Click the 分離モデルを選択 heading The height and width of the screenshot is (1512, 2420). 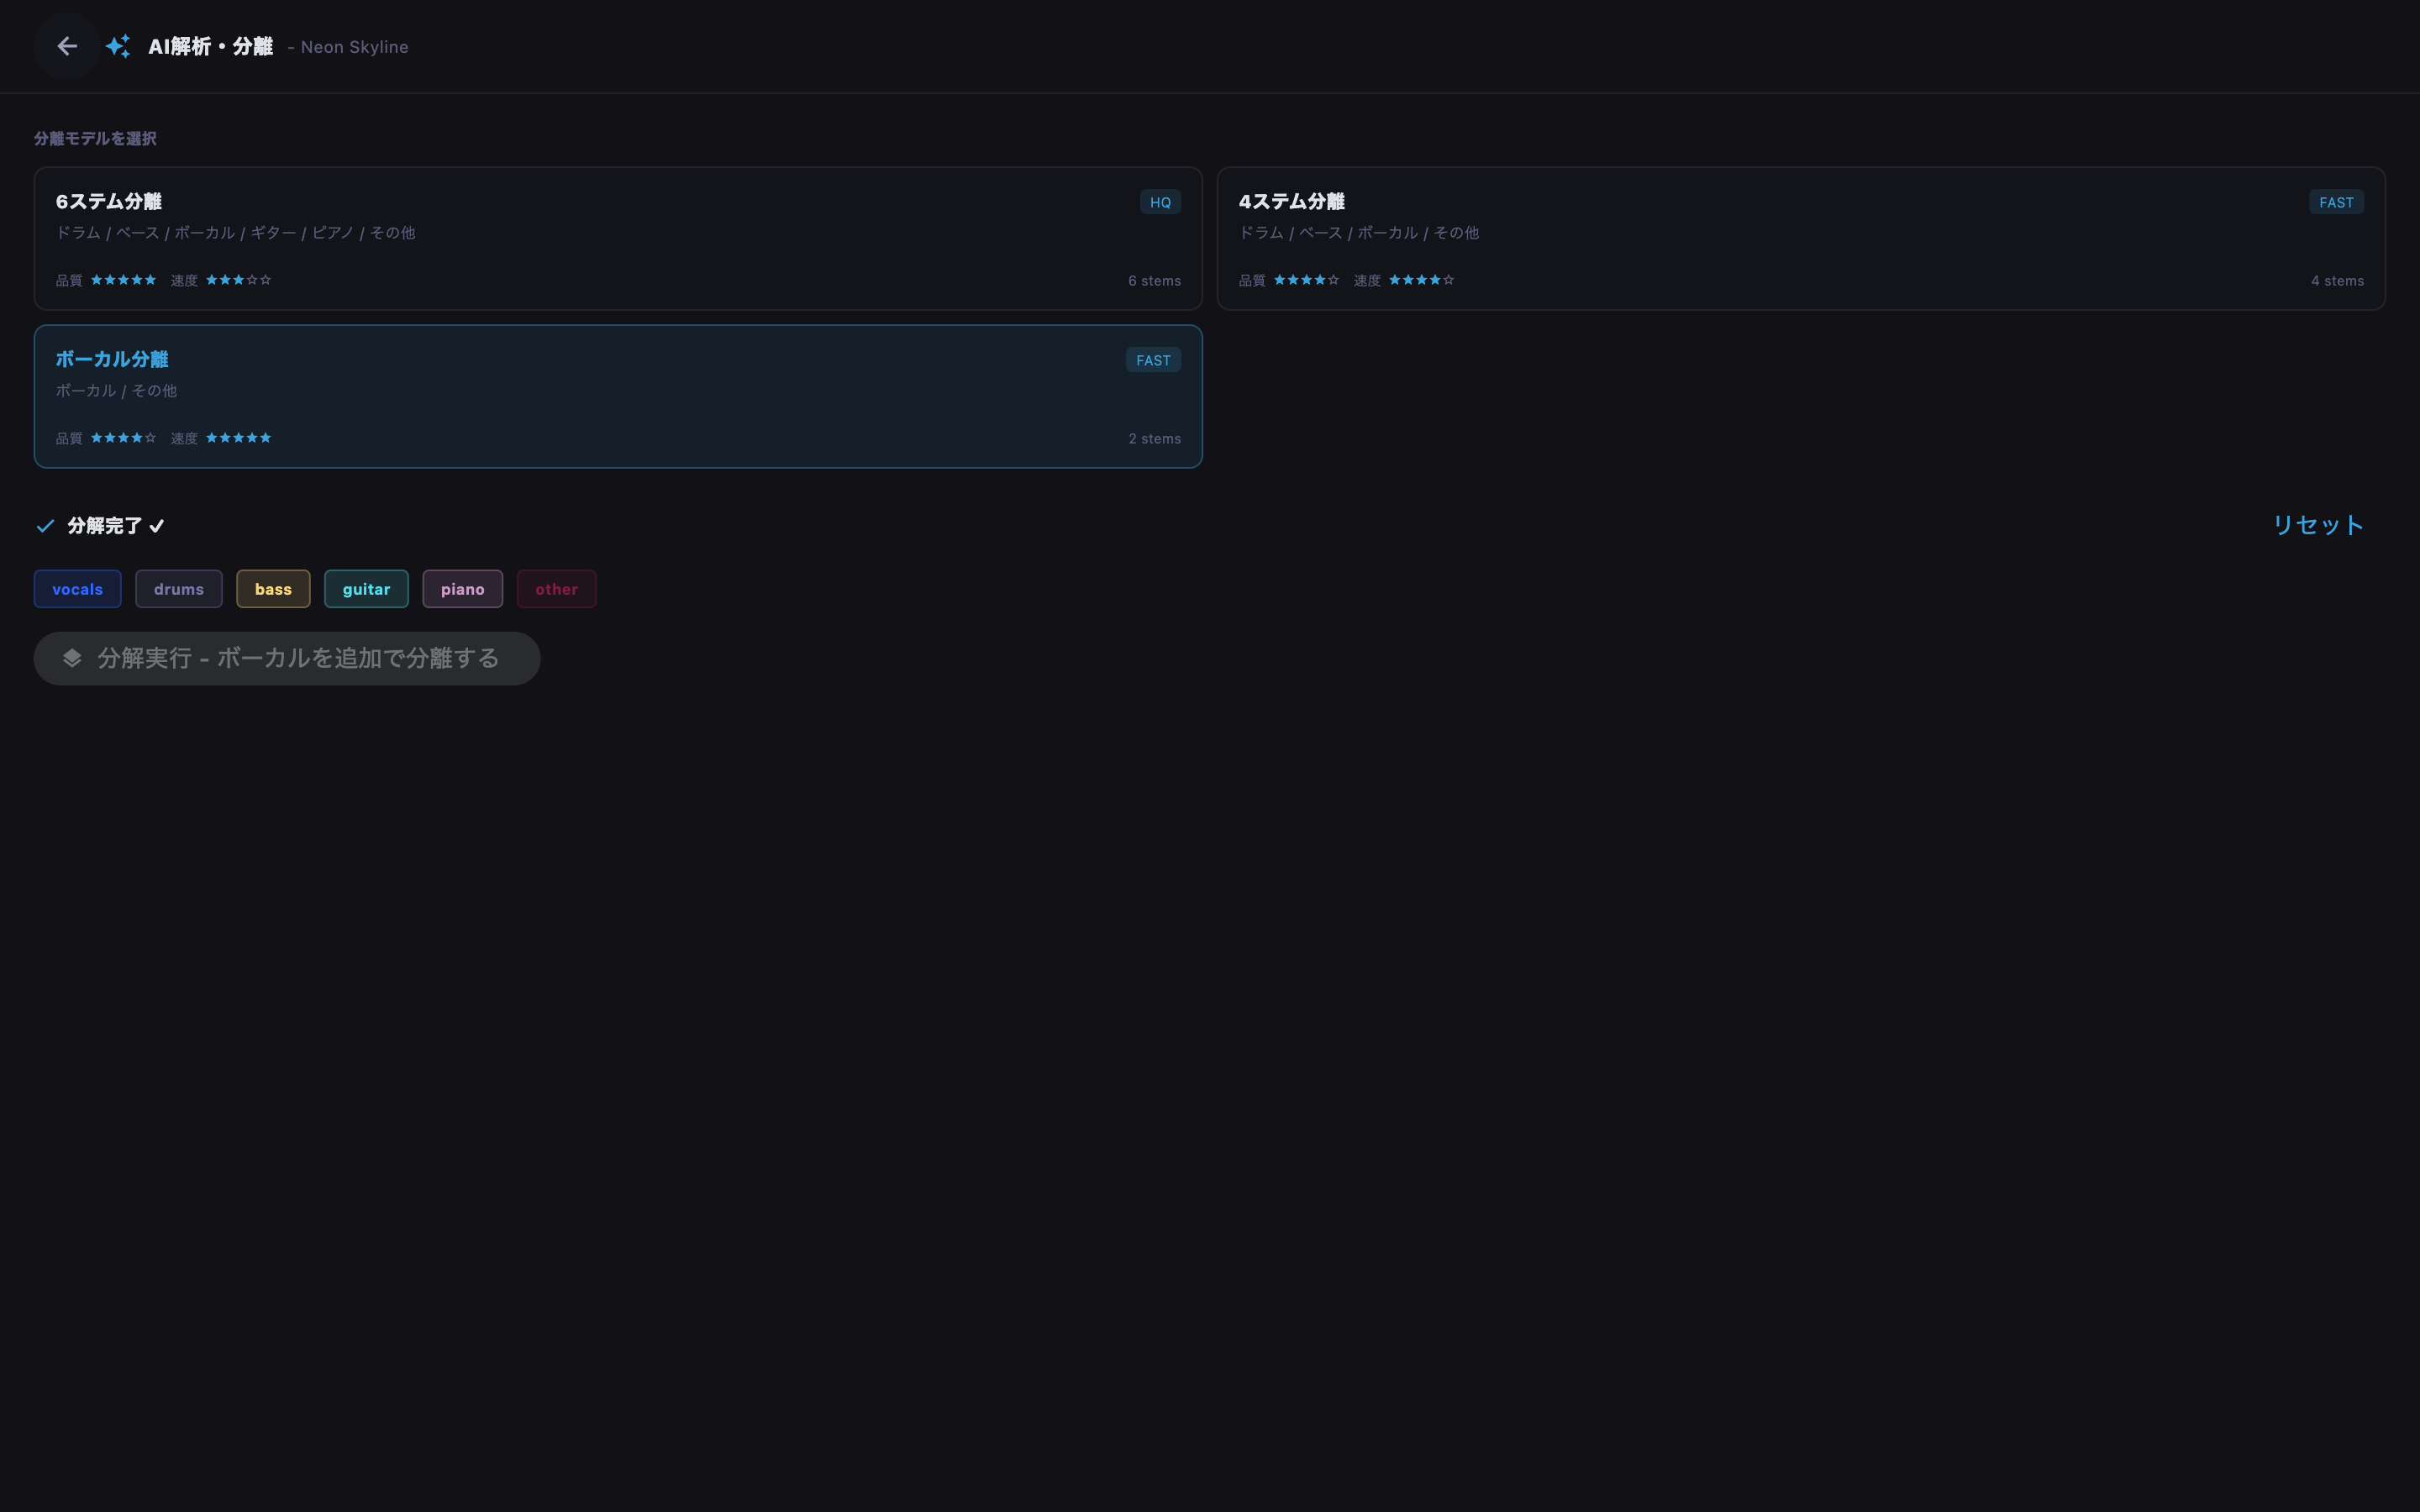click(x=95, y=139)
